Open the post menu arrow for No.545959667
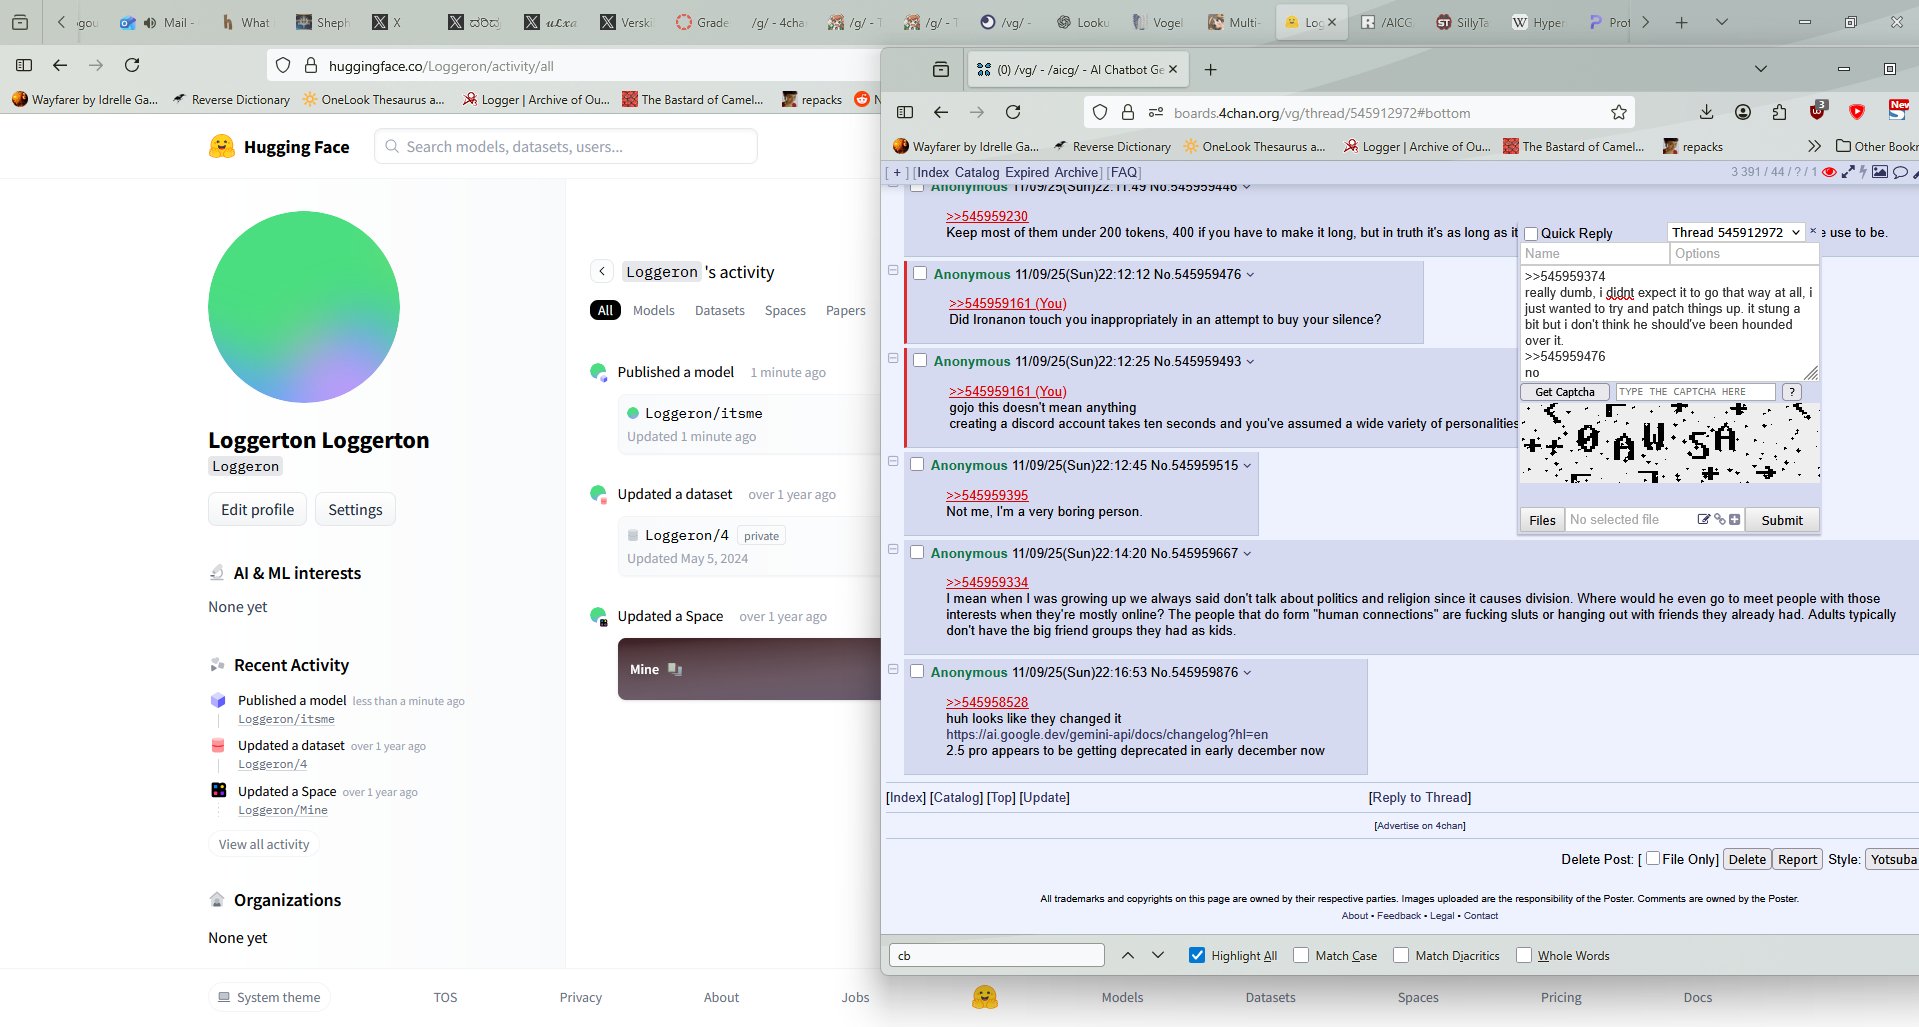The width and height of the screenshot is (1919, 1027). (1247, 554)
